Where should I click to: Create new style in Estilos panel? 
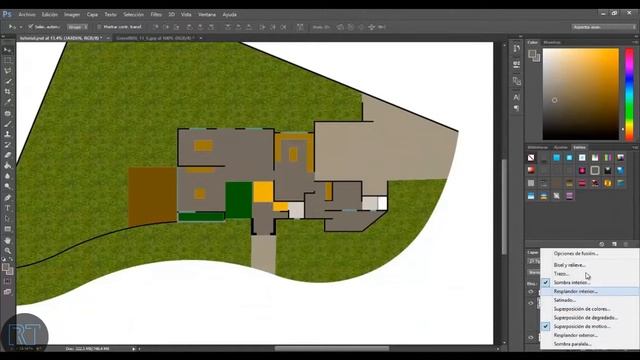click(614, 244)
